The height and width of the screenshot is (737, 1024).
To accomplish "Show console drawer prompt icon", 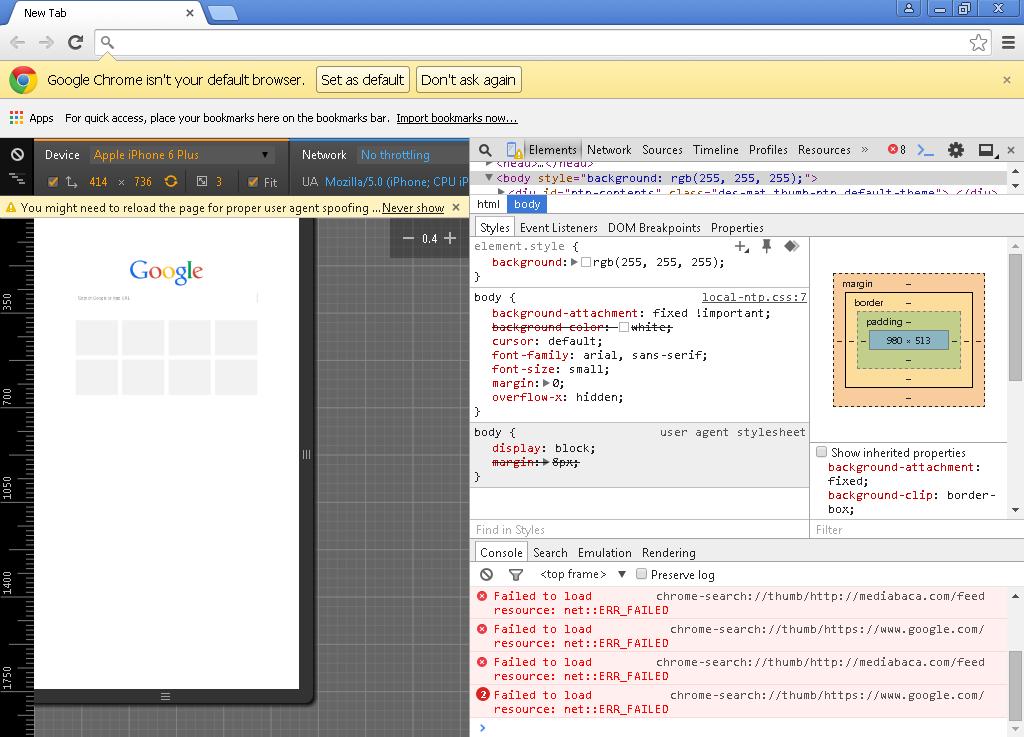I will [925, 150].
